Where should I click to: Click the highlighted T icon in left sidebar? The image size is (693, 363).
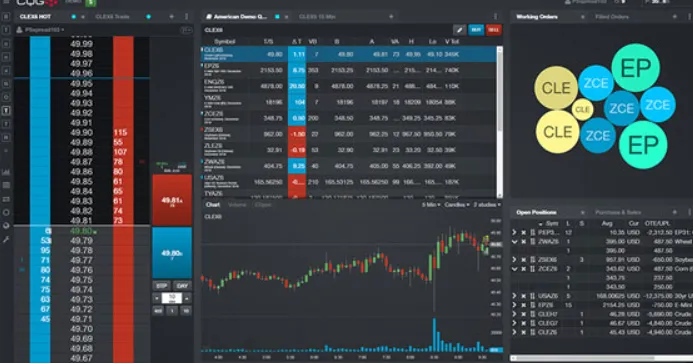6,110
